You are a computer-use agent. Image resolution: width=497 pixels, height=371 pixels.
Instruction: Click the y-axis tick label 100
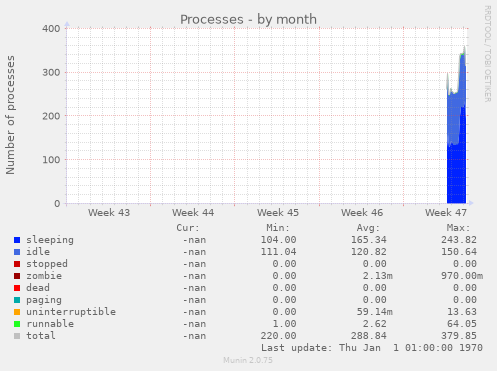coord(51,160)
